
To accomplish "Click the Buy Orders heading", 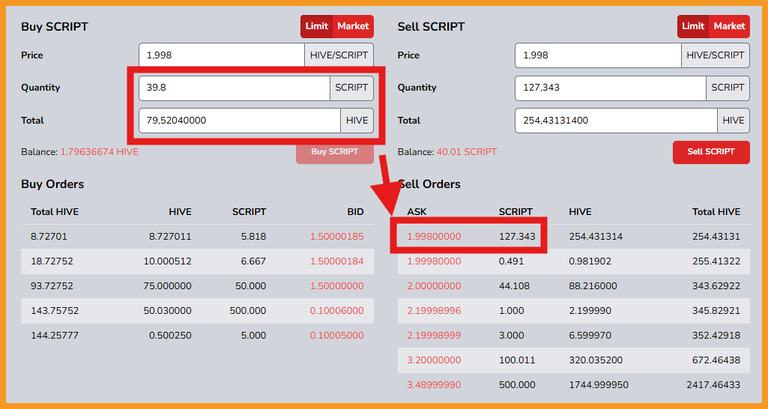I will [x=52, y=184].
